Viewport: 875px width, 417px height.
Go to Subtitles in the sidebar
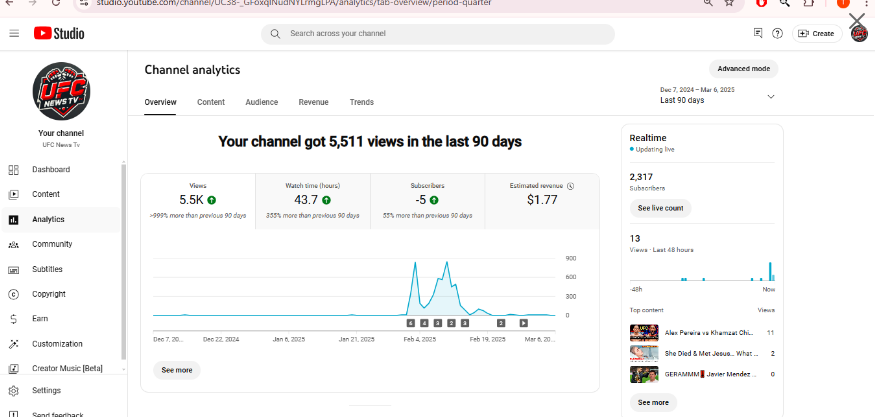[x=60, y=270]
